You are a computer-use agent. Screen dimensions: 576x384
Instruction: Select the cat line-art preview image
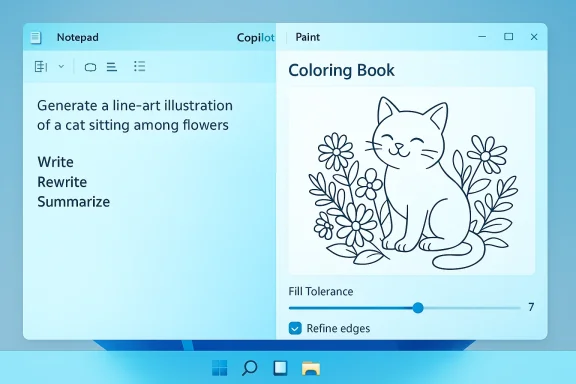tap(412, 181)
